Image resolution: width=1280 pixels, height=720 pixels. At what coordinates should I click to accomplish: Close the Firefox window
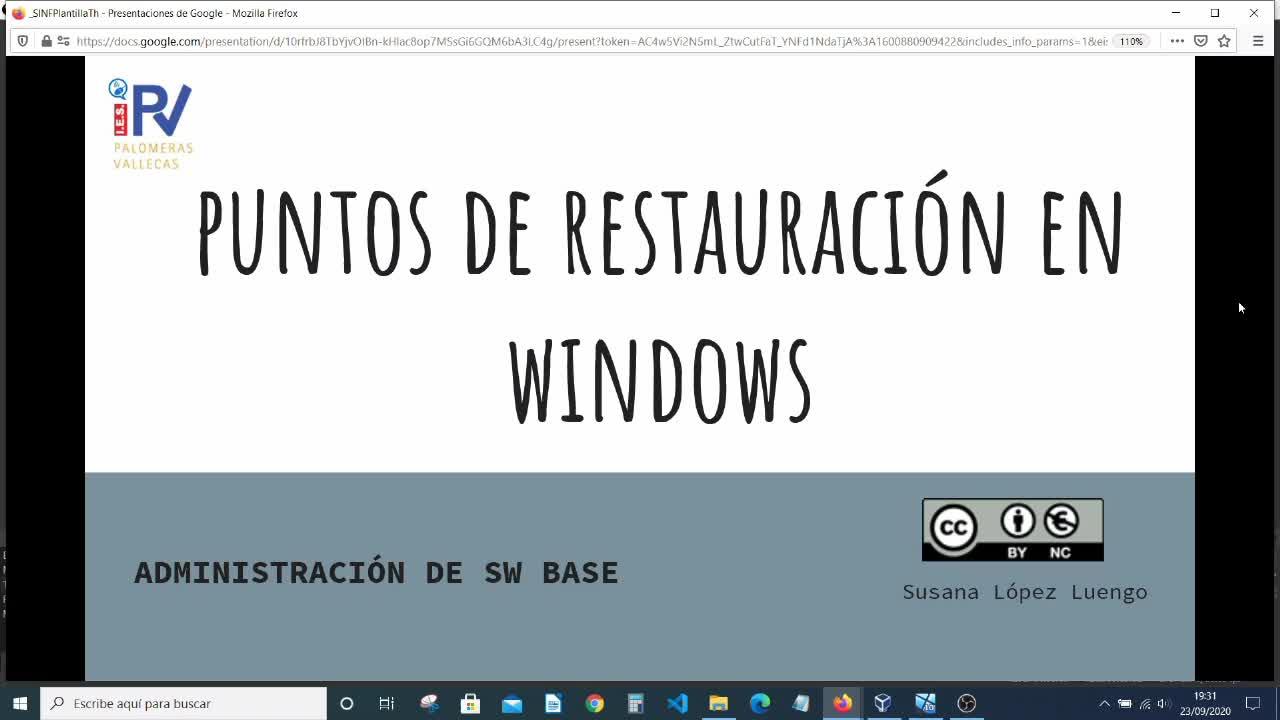tap(1254, 13)
